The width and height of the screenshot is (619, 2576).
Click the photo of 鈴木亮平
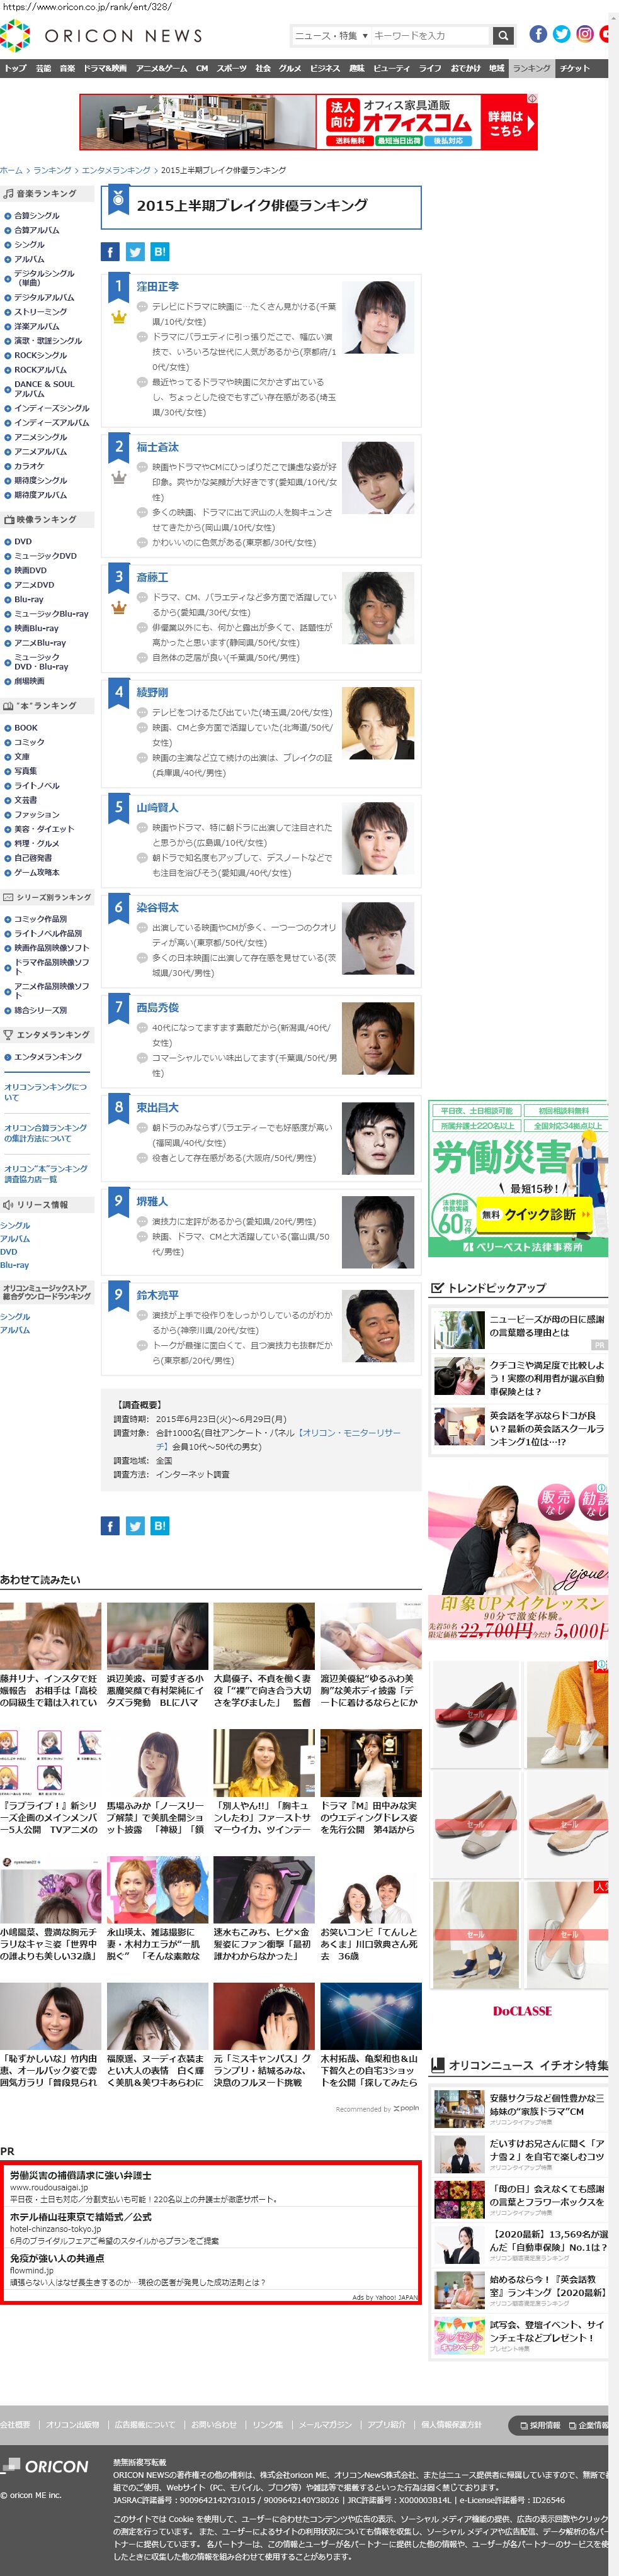[379, 1326]
